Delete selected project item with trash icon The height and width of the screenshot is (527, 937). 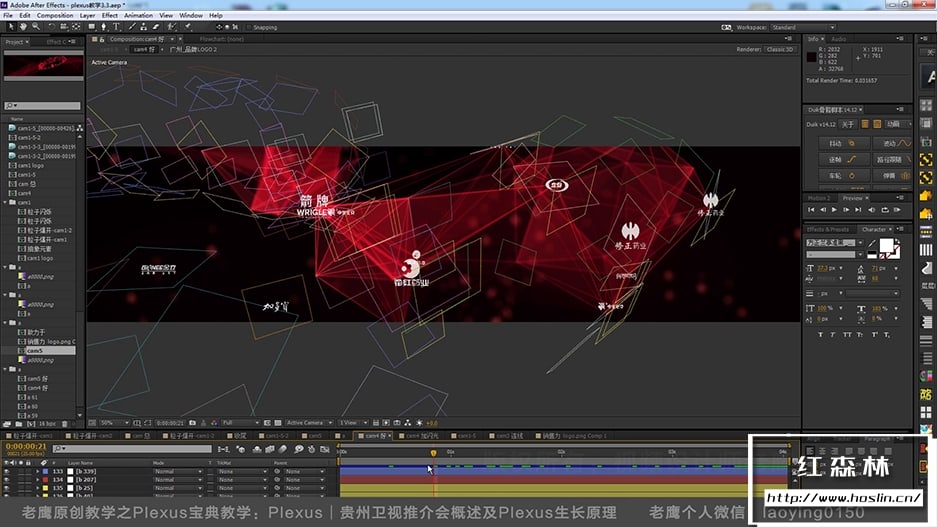point(65,424)
